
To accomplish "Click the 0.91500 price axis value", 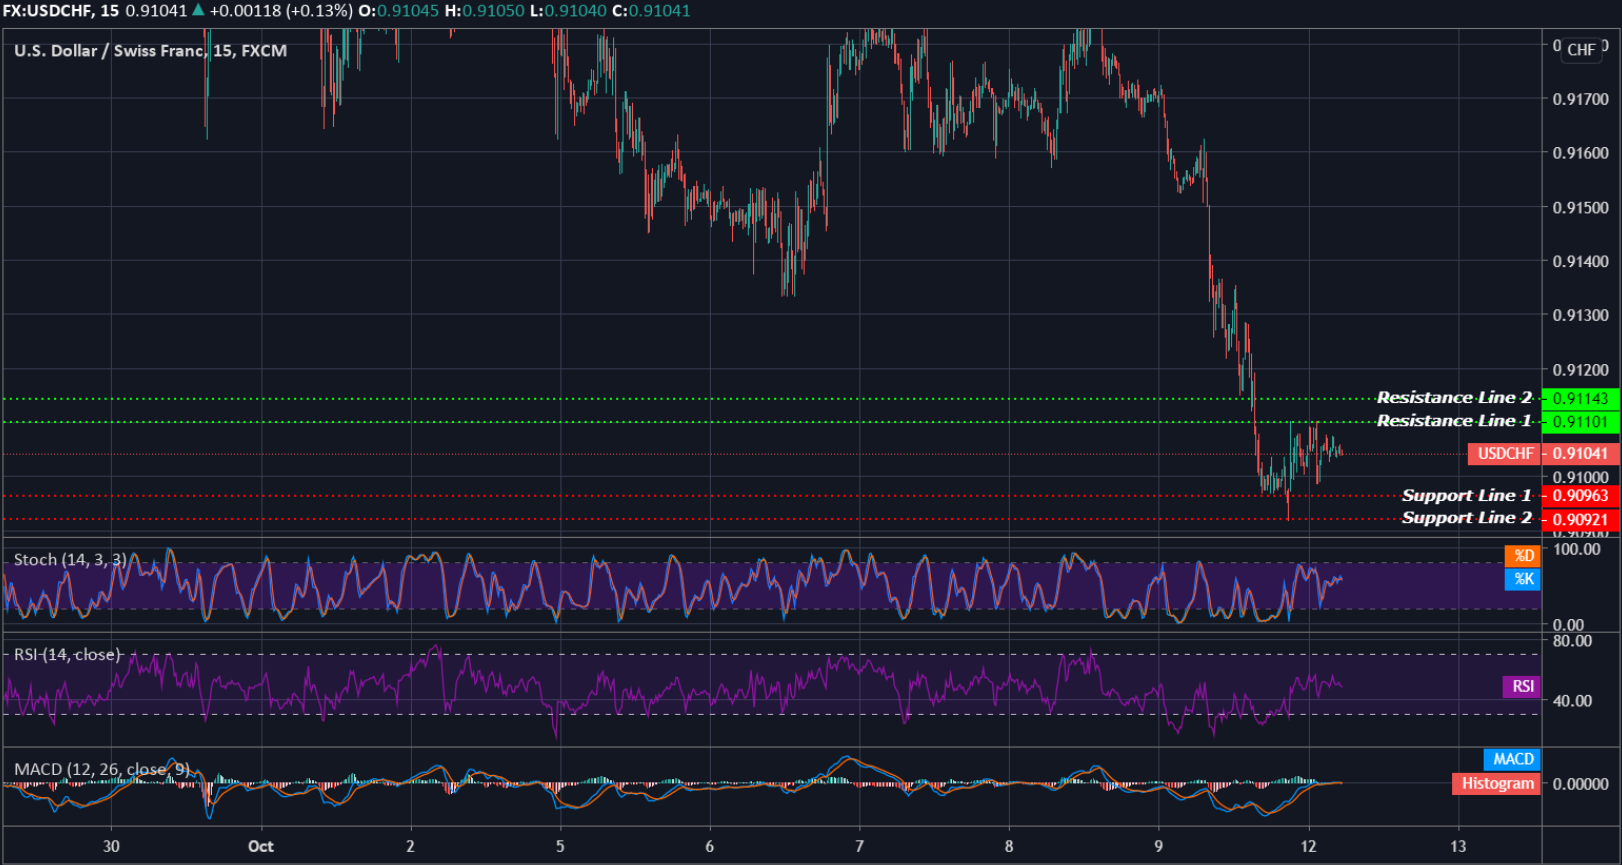I will [x=1581, y=208].
